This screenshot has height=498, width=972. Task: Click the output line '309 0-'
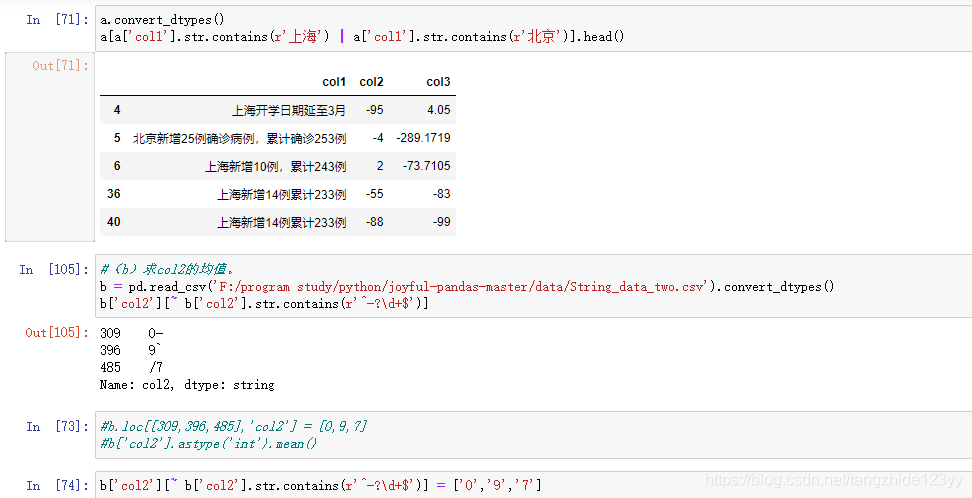(131, 333)
